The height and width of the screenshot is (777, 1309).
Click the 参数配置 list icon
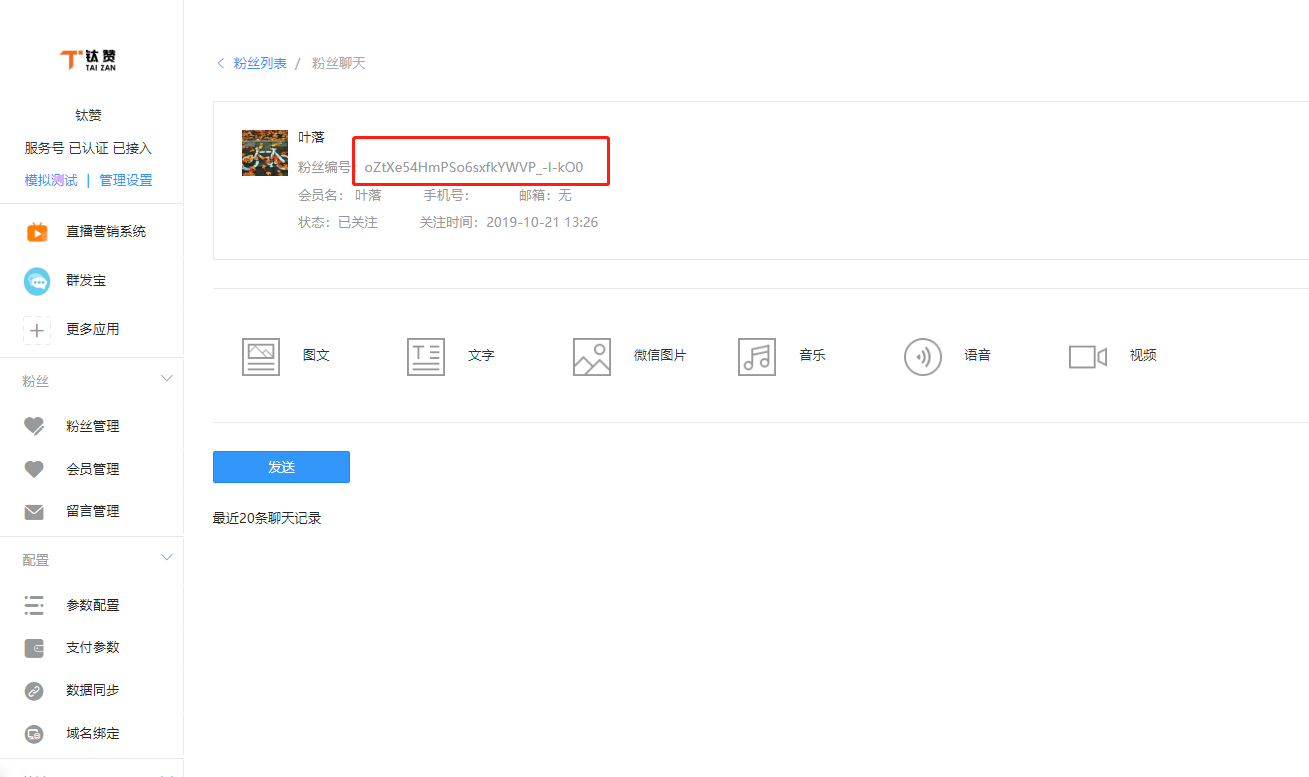[x=34, y=605]
